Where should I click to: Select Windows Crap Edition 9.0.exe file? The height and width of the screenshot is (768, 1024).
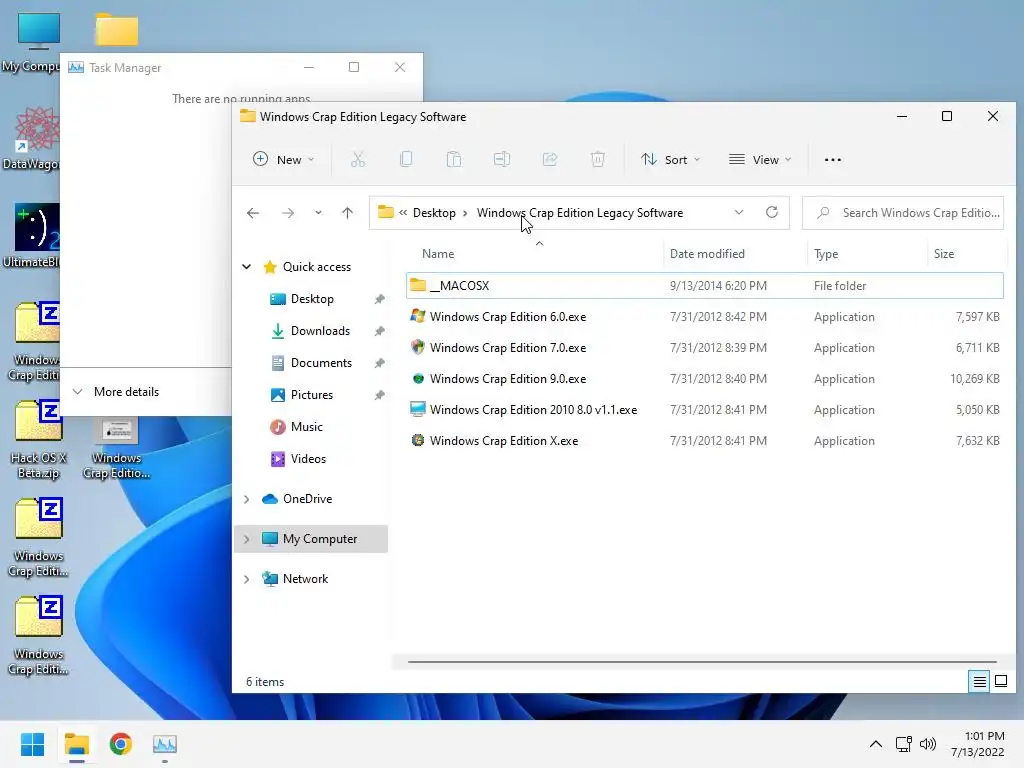coord(705,379)
